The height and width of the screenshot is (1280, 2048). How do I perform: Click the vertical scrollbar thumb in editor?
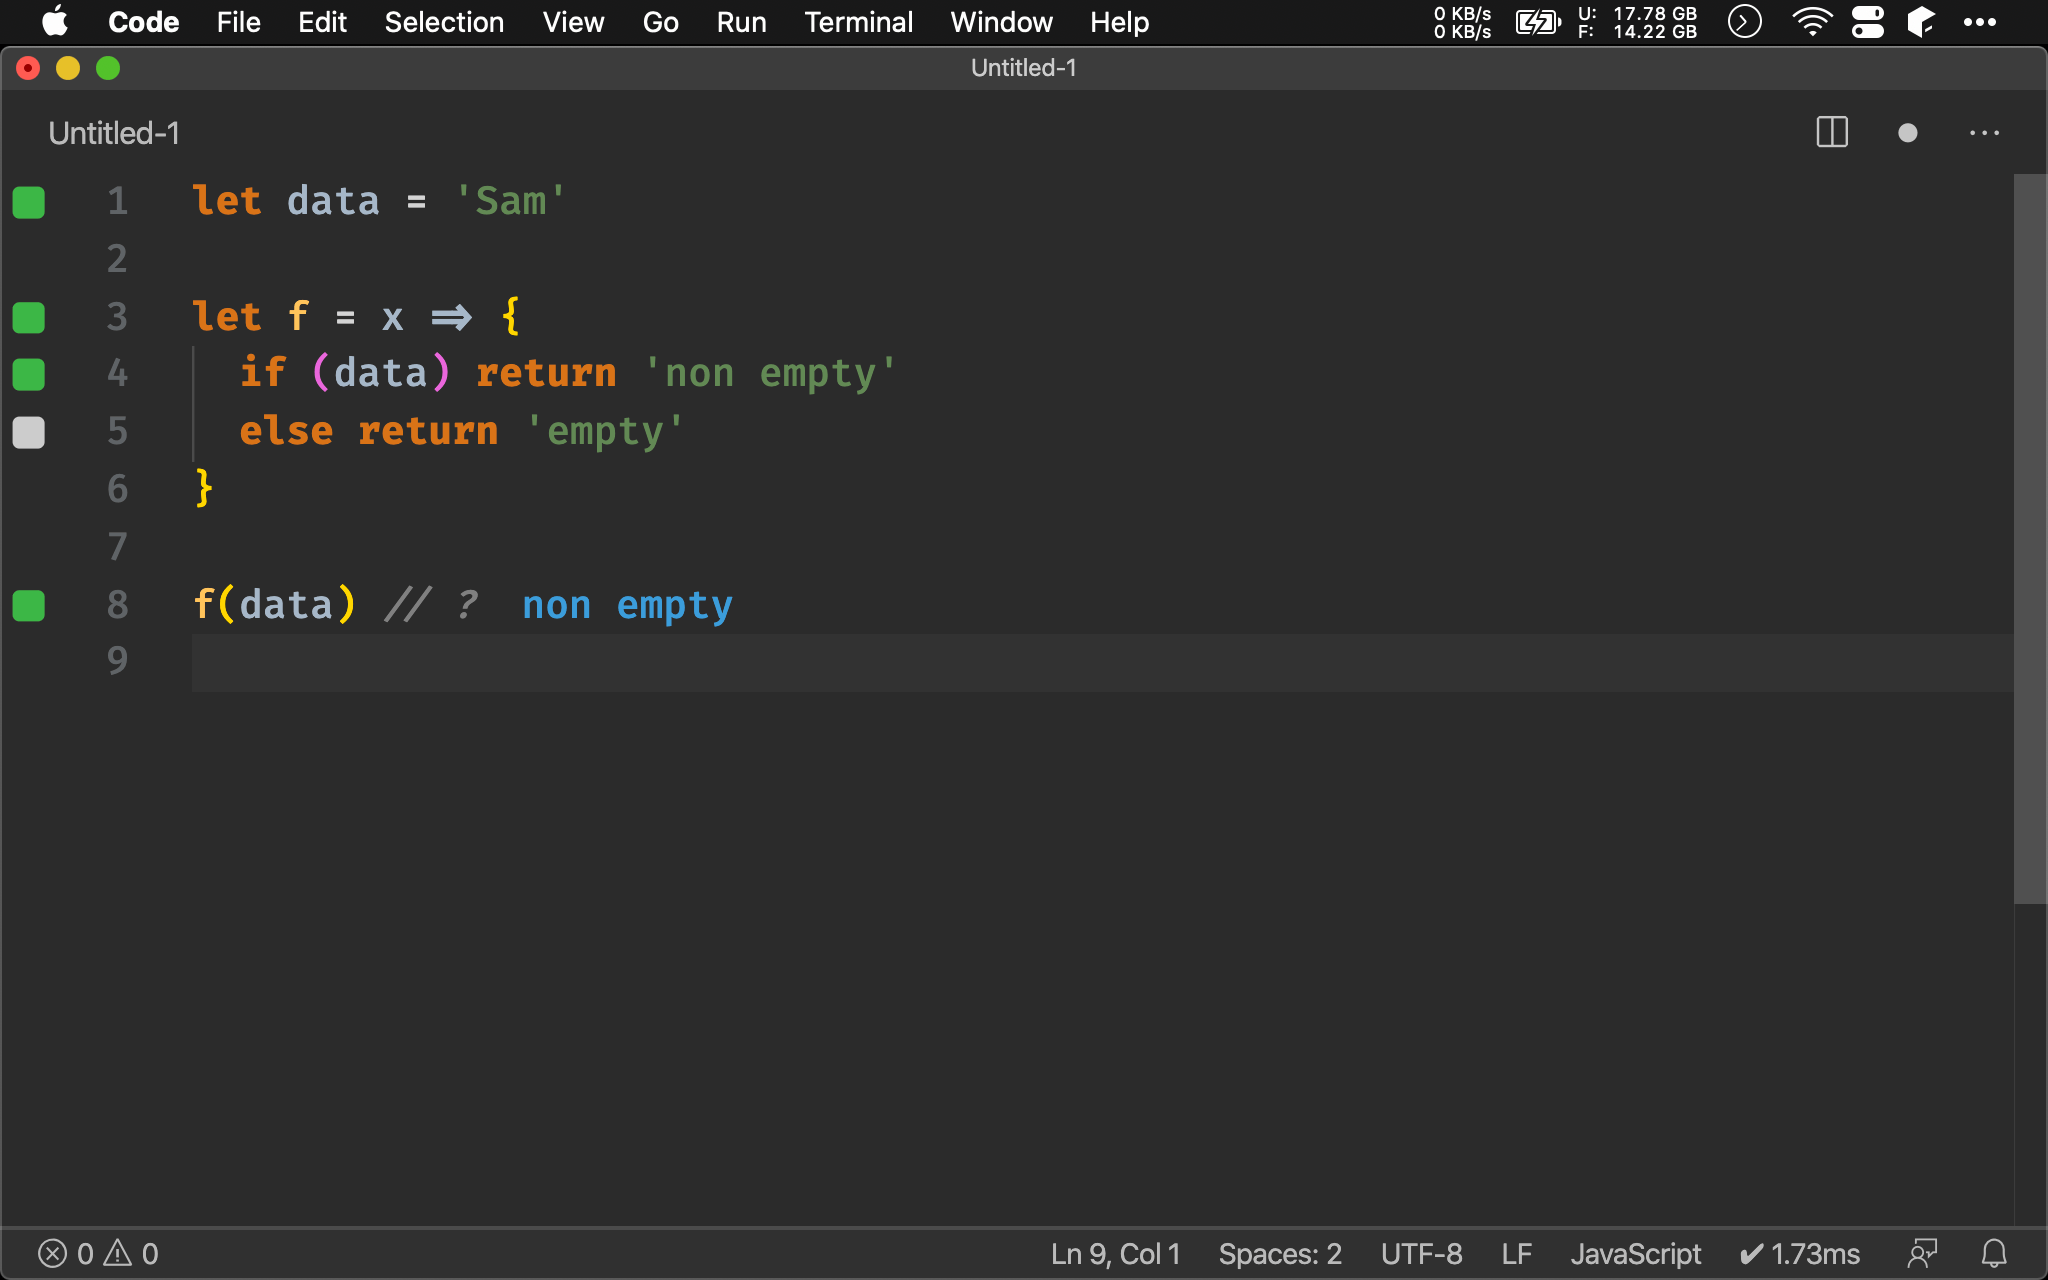[x=2030, y=540]
